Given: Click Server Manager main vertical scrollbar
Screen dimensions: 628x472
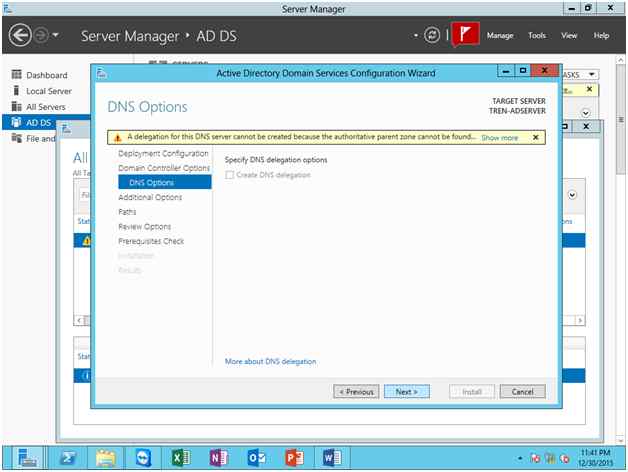Looking at the screenshot, I should 620,120.
